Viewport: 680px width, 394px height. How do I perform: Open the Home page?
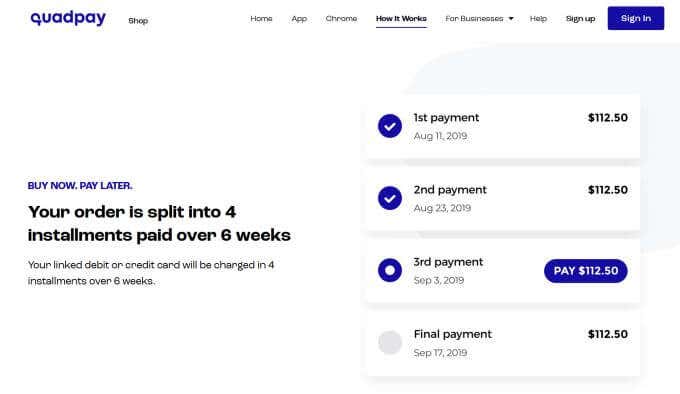tap(261, 19)
